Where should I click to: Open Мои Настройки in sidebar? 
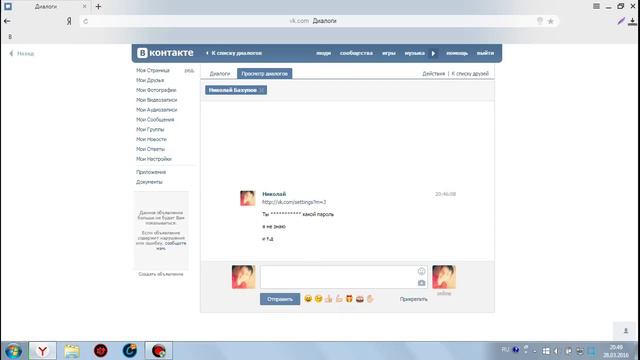154,159
